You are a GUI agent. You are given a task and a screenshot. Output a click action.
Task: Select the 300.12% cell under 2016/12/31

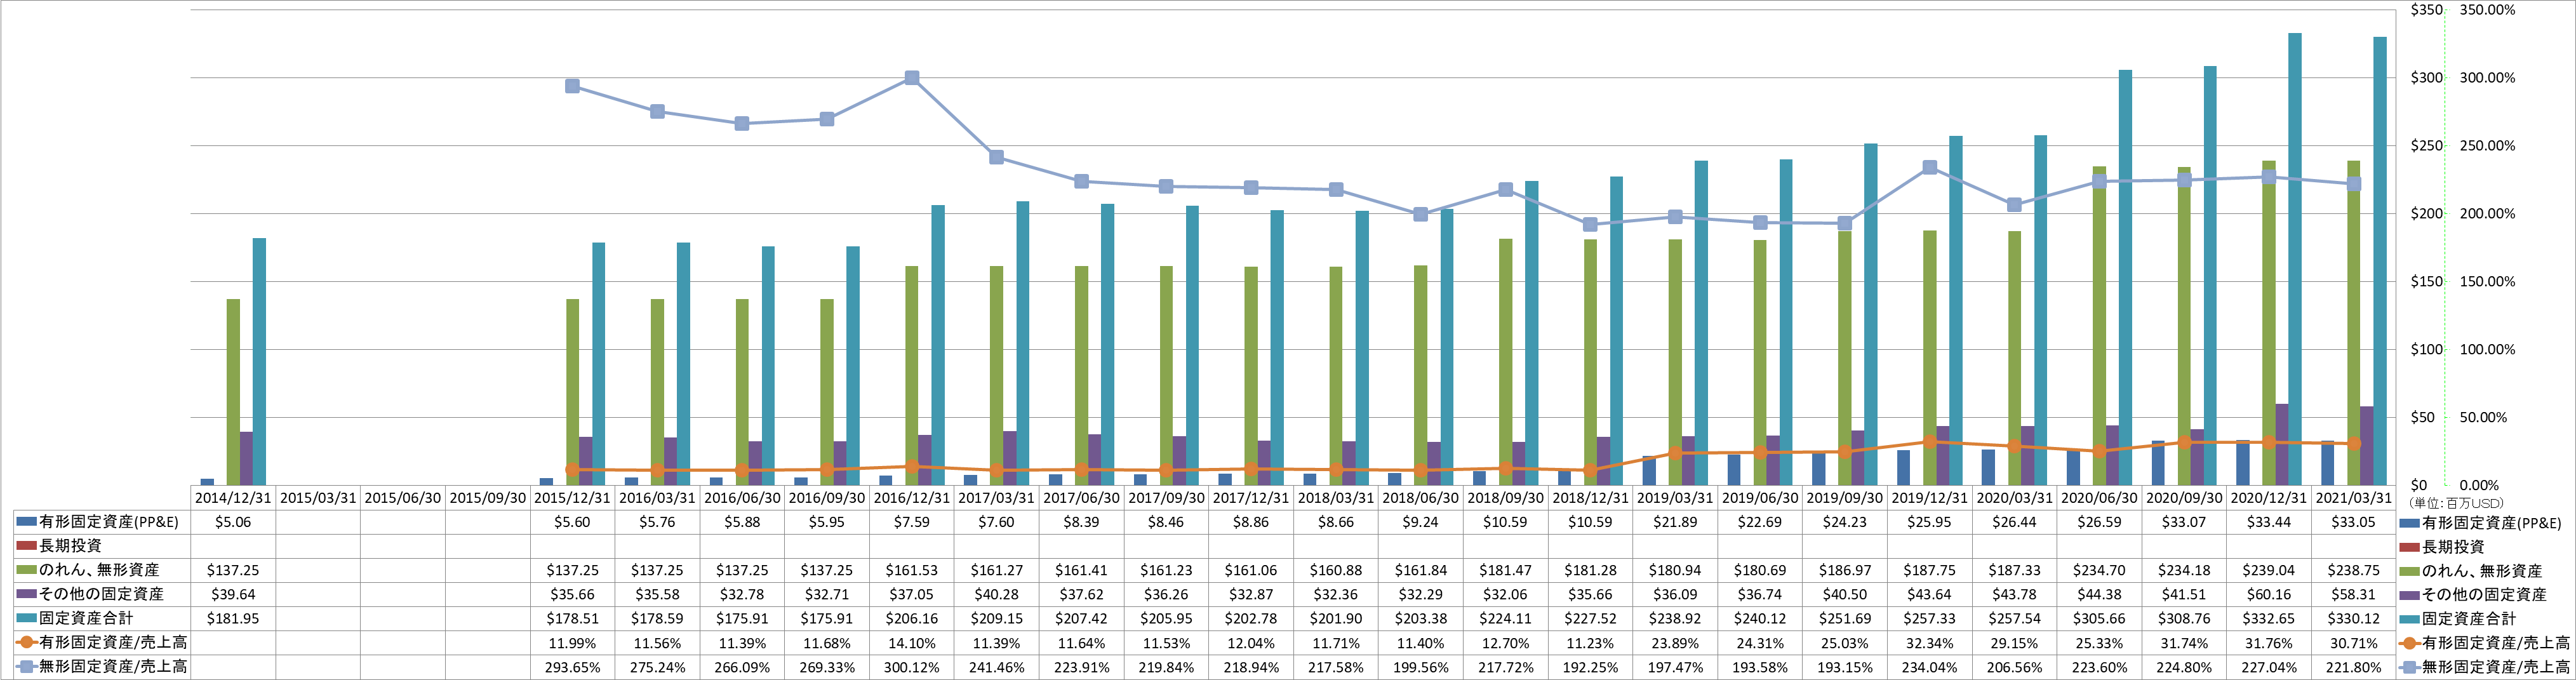911,667
